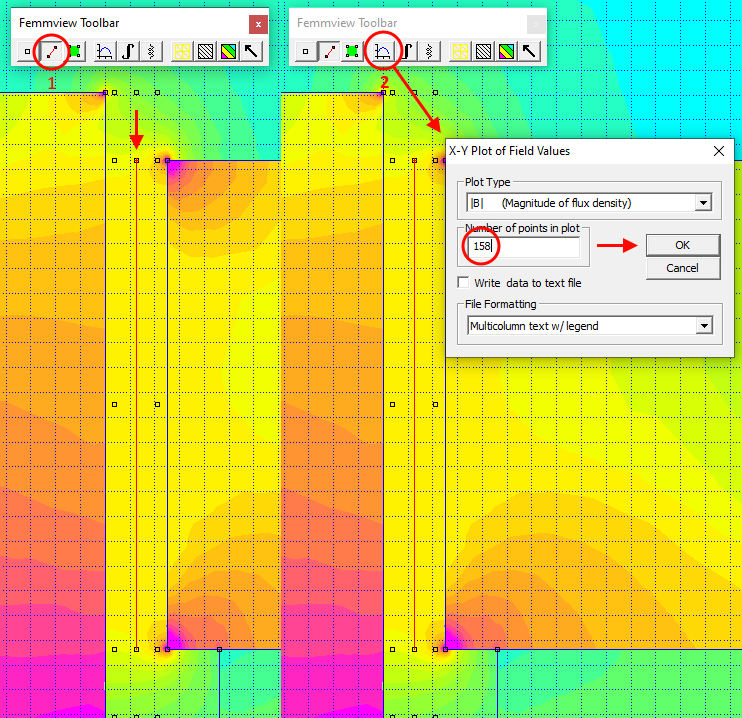Image resolution: width=742 pixels, height=718 pixels.
Task: Select contour line mode in the grayed-out Femmview Toolbar
Action: (329, 52)
